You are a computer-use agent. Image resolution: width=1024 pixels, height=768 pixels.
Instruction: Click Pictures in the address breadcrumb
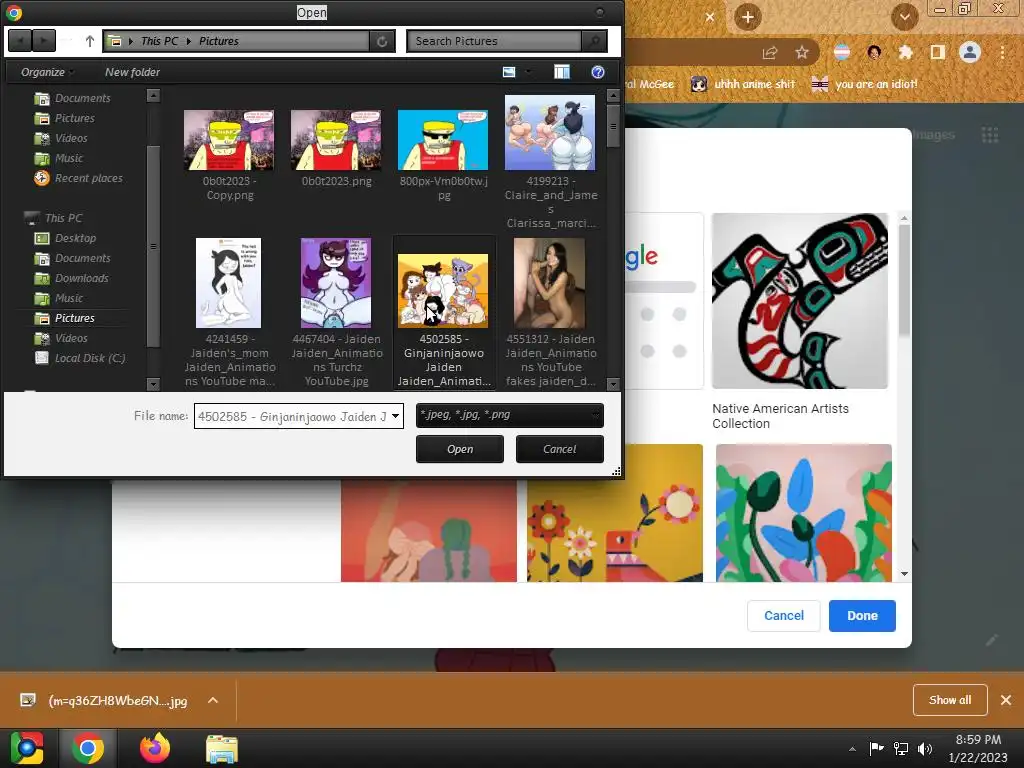[x=219, y=41]
